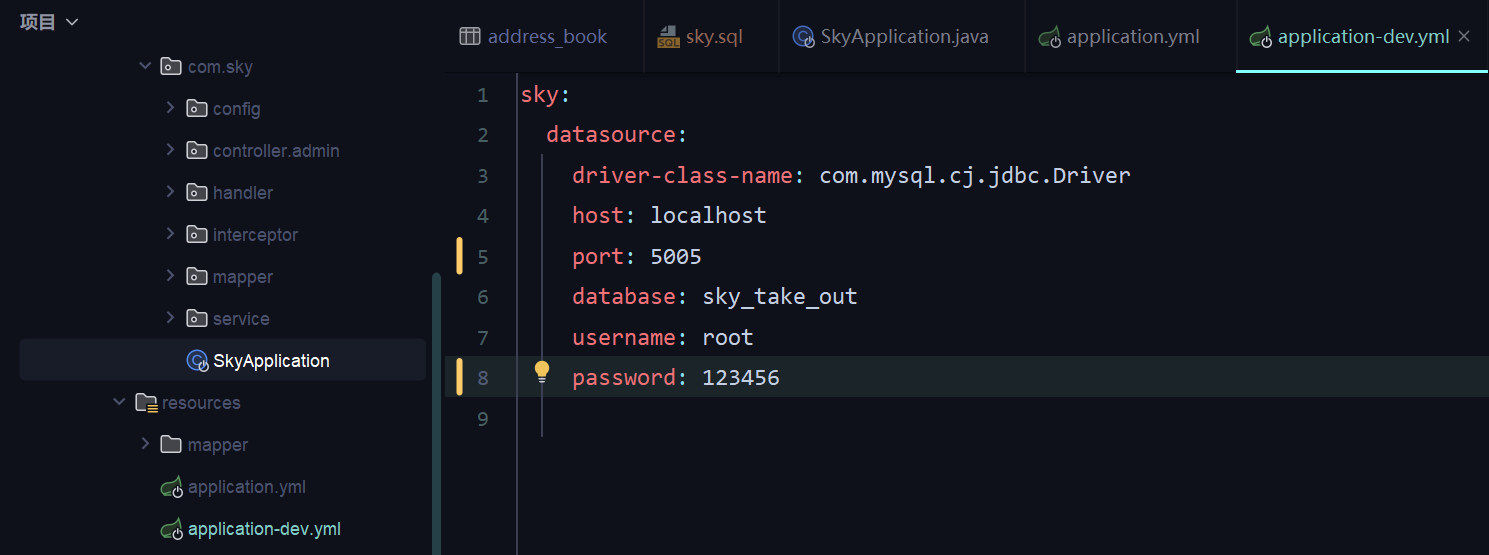Expand the controller.admin package

(171, 150)
